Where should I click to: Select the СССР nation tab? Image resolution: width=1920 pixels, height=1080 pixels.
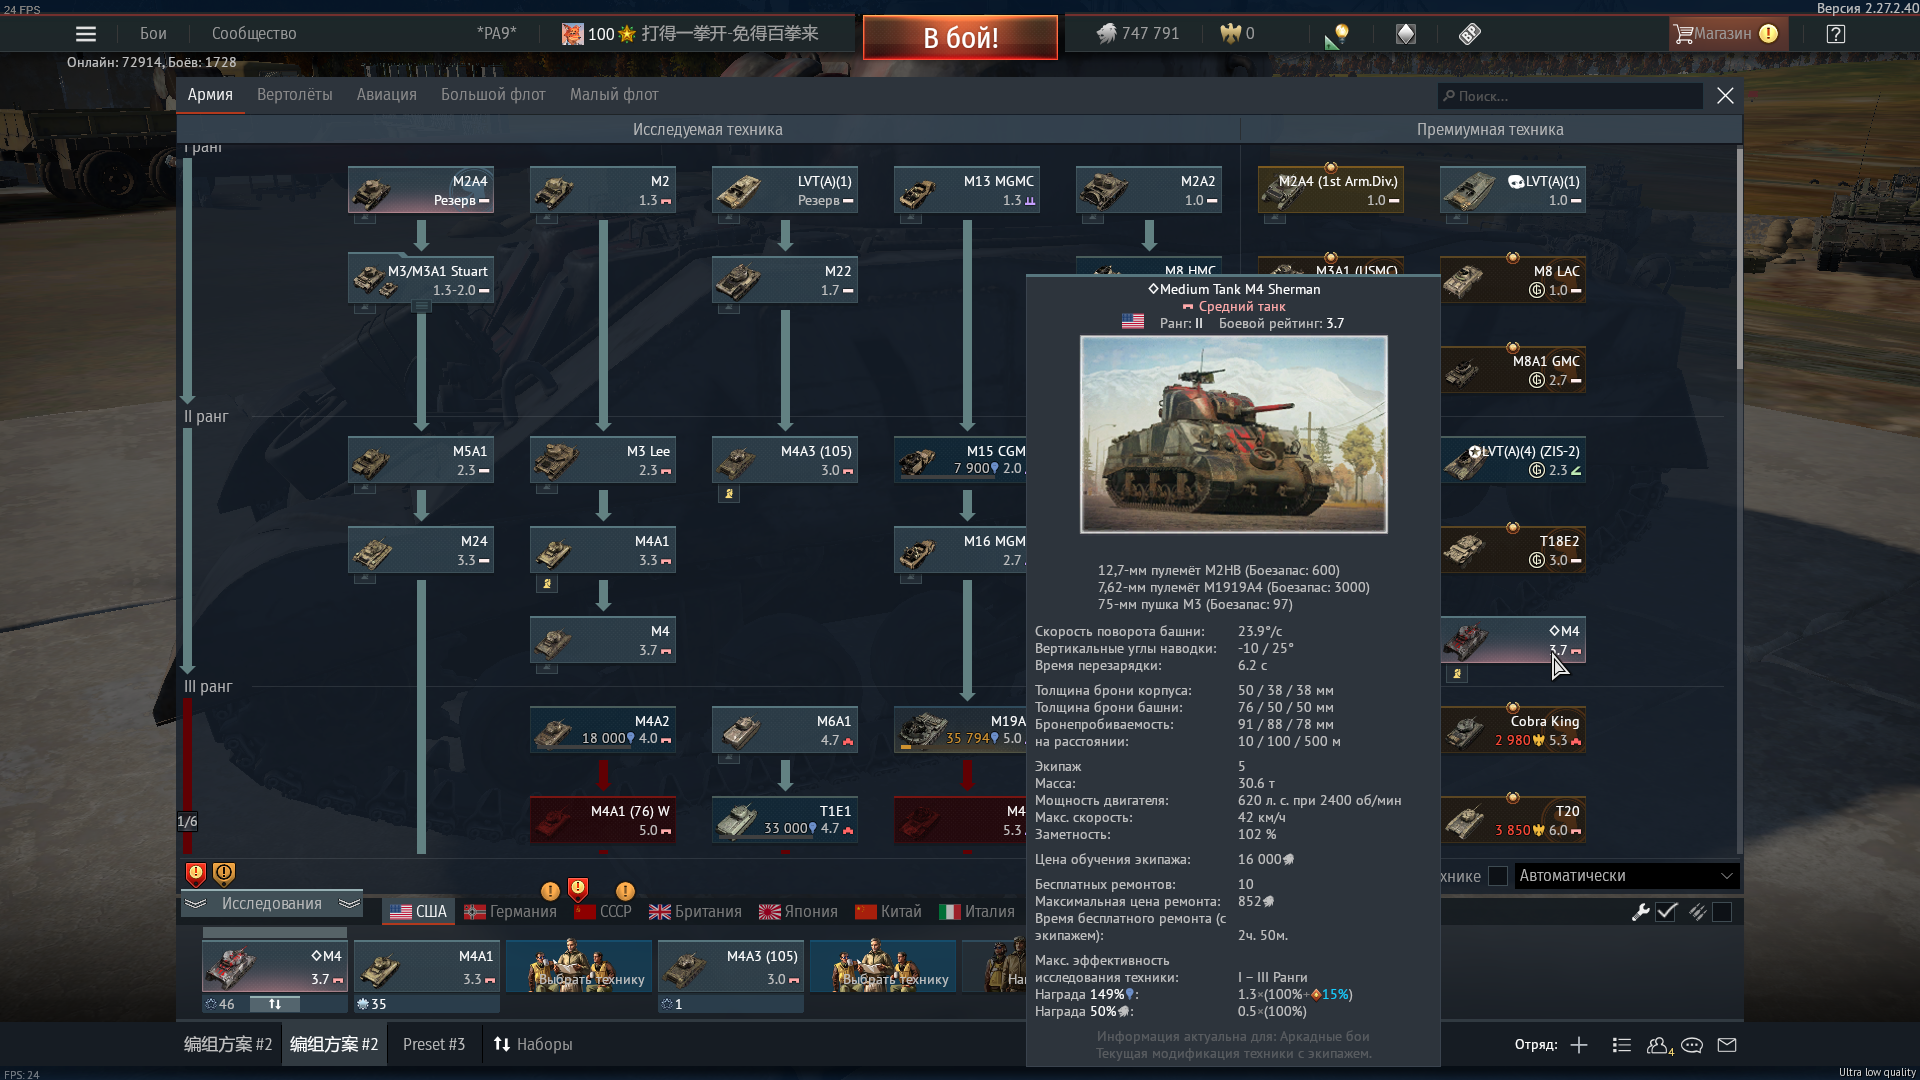pyautogui.click(x=603, y=912)
